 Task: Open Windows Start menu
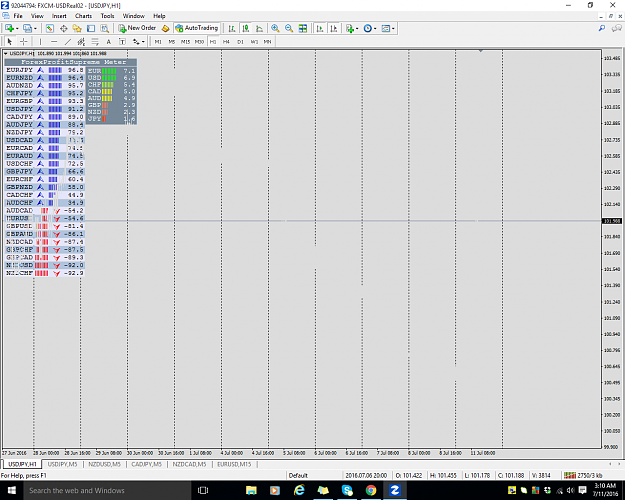[11, 490]
